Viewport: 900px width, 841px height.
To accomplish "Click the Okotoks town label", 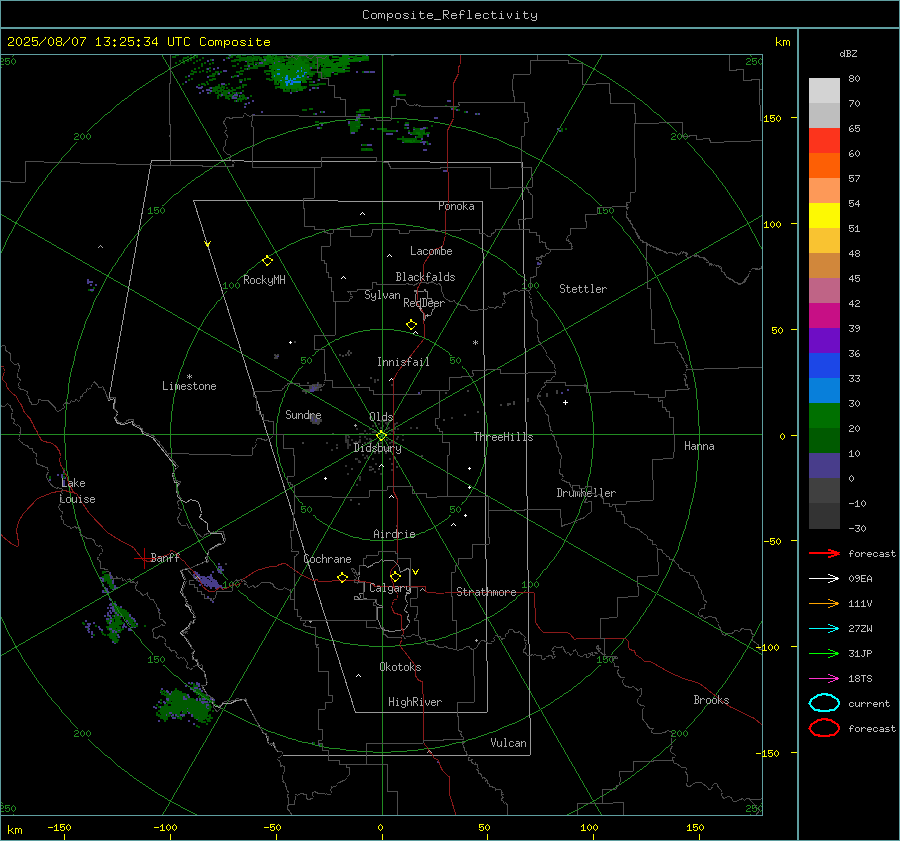I will [400, 667].
